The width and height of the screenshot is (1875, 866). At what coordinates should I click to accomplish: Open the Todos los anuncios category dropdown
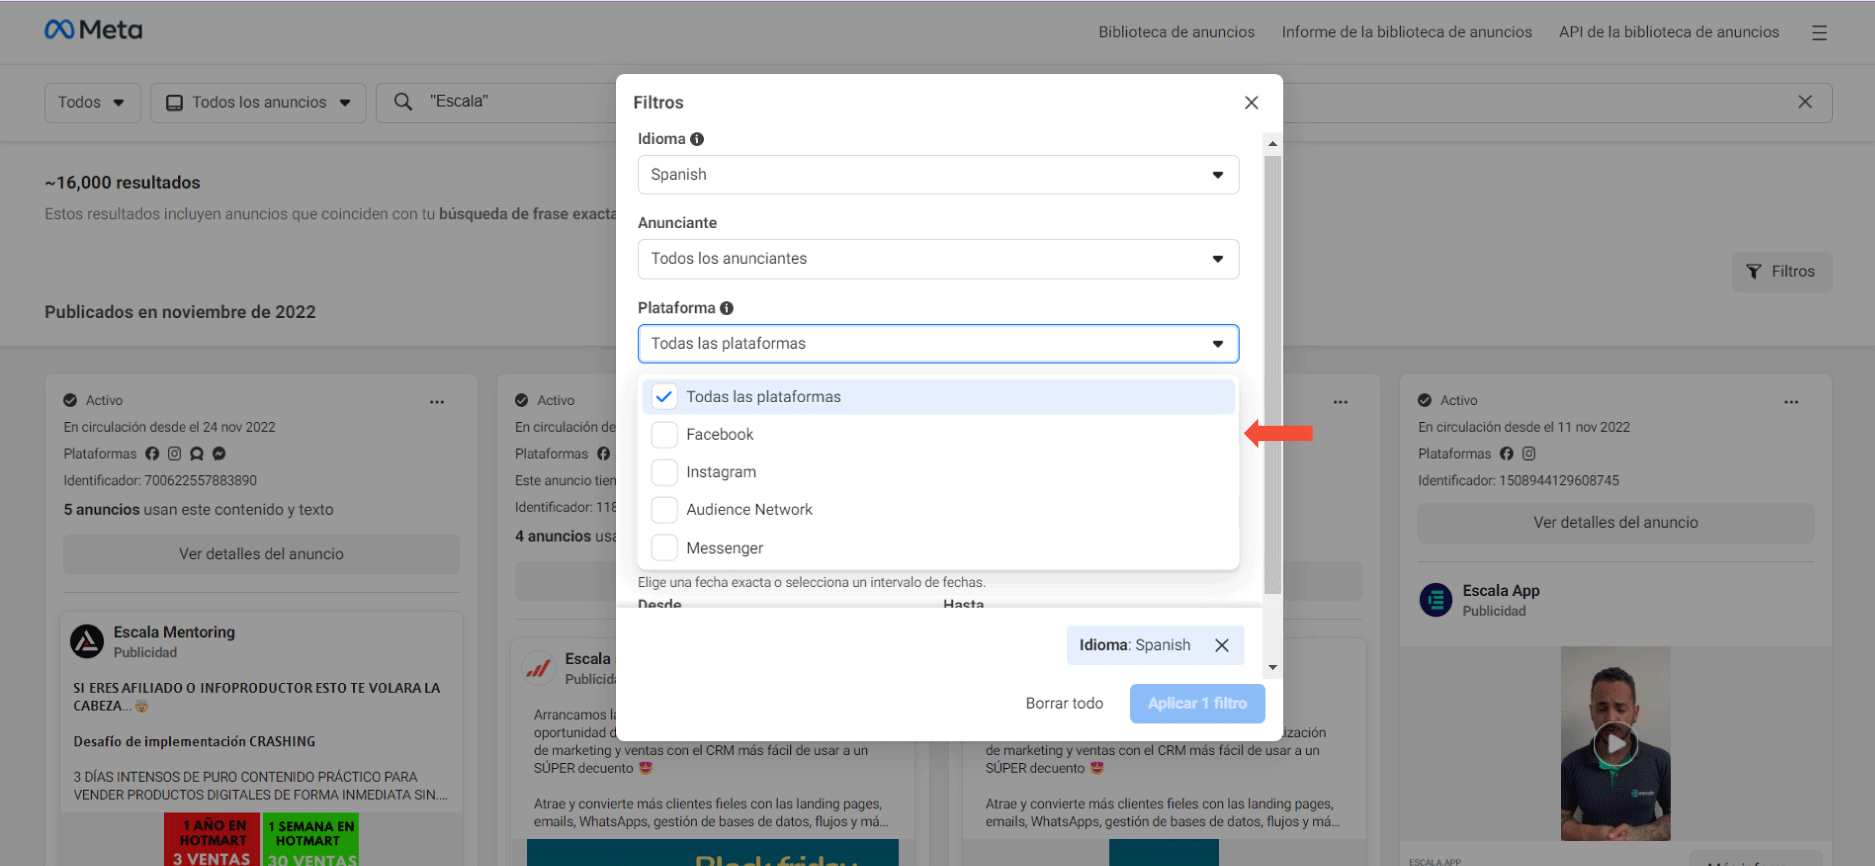click(258, 102)
